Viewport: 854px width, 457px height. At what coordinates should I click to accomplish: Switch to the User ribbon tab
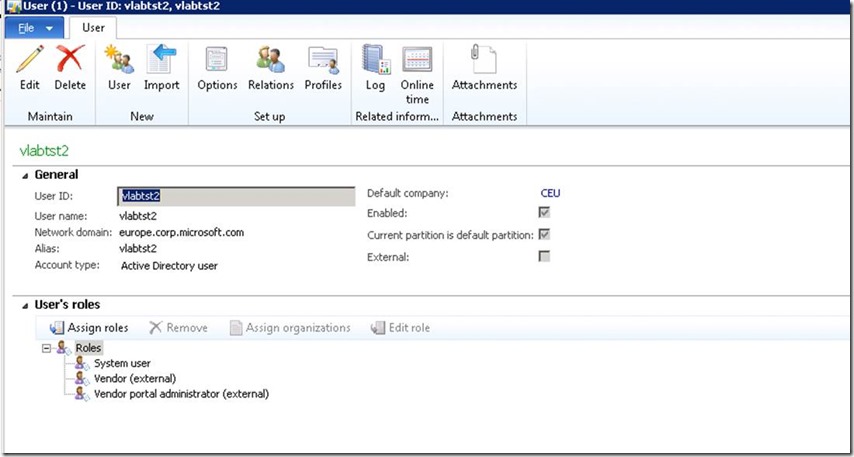pyautogui.click(x=93, y=27)
